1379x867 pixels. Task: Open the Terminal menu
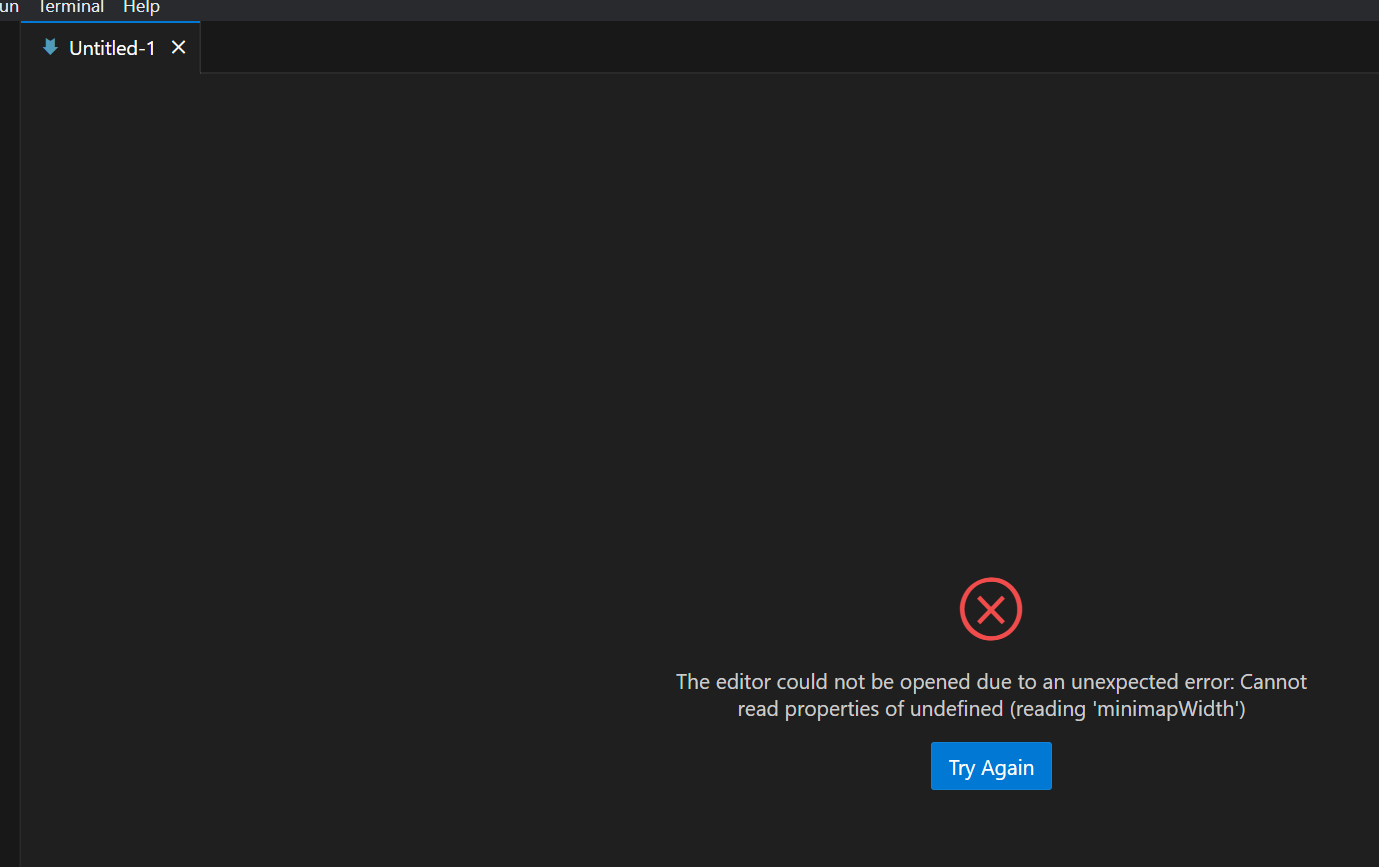tap(70, 7)
